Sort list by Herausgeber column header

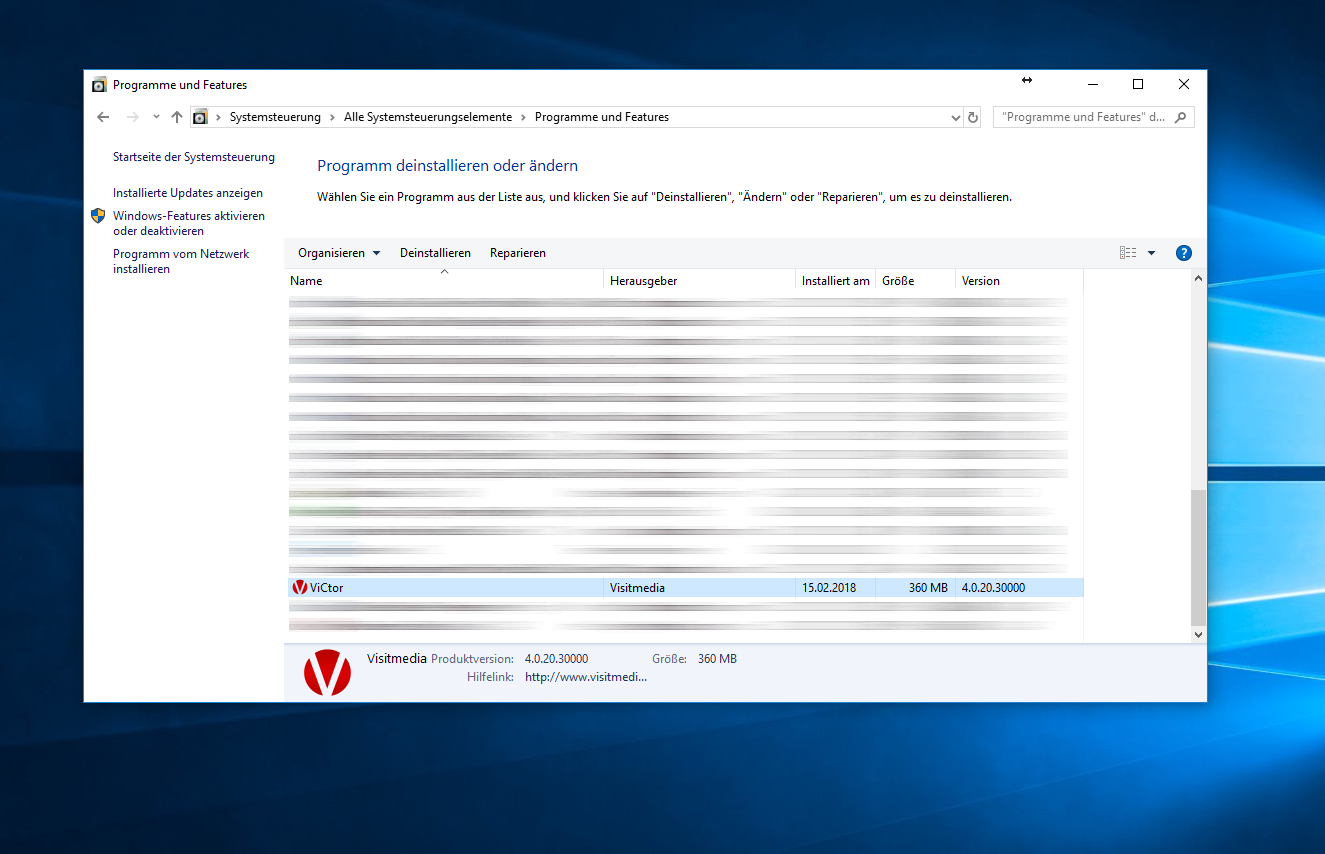coord(644,281)
